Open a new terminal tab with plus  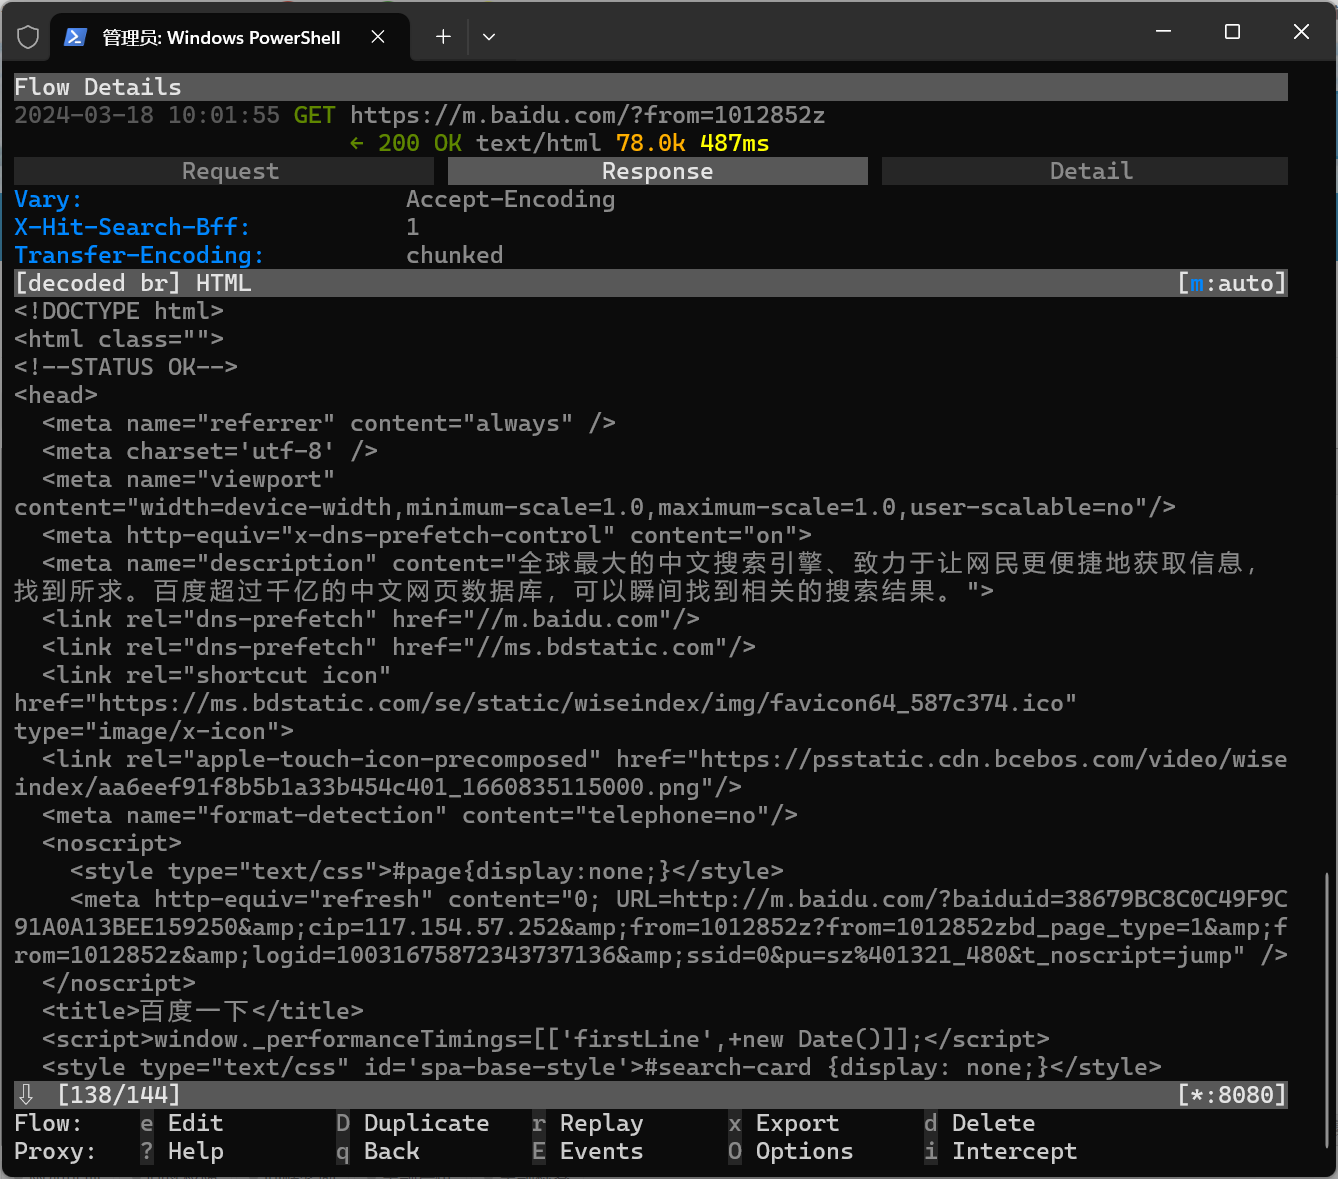[443, 37]
